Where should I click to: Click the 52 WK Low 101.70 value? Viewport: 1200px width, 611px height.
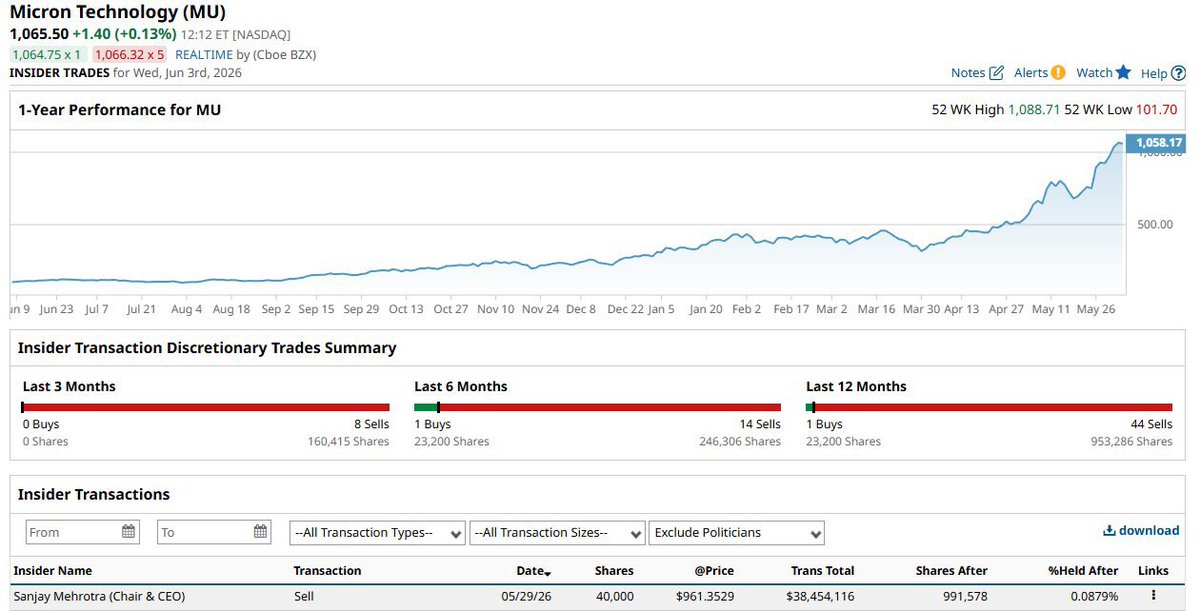coord(1159,110)
